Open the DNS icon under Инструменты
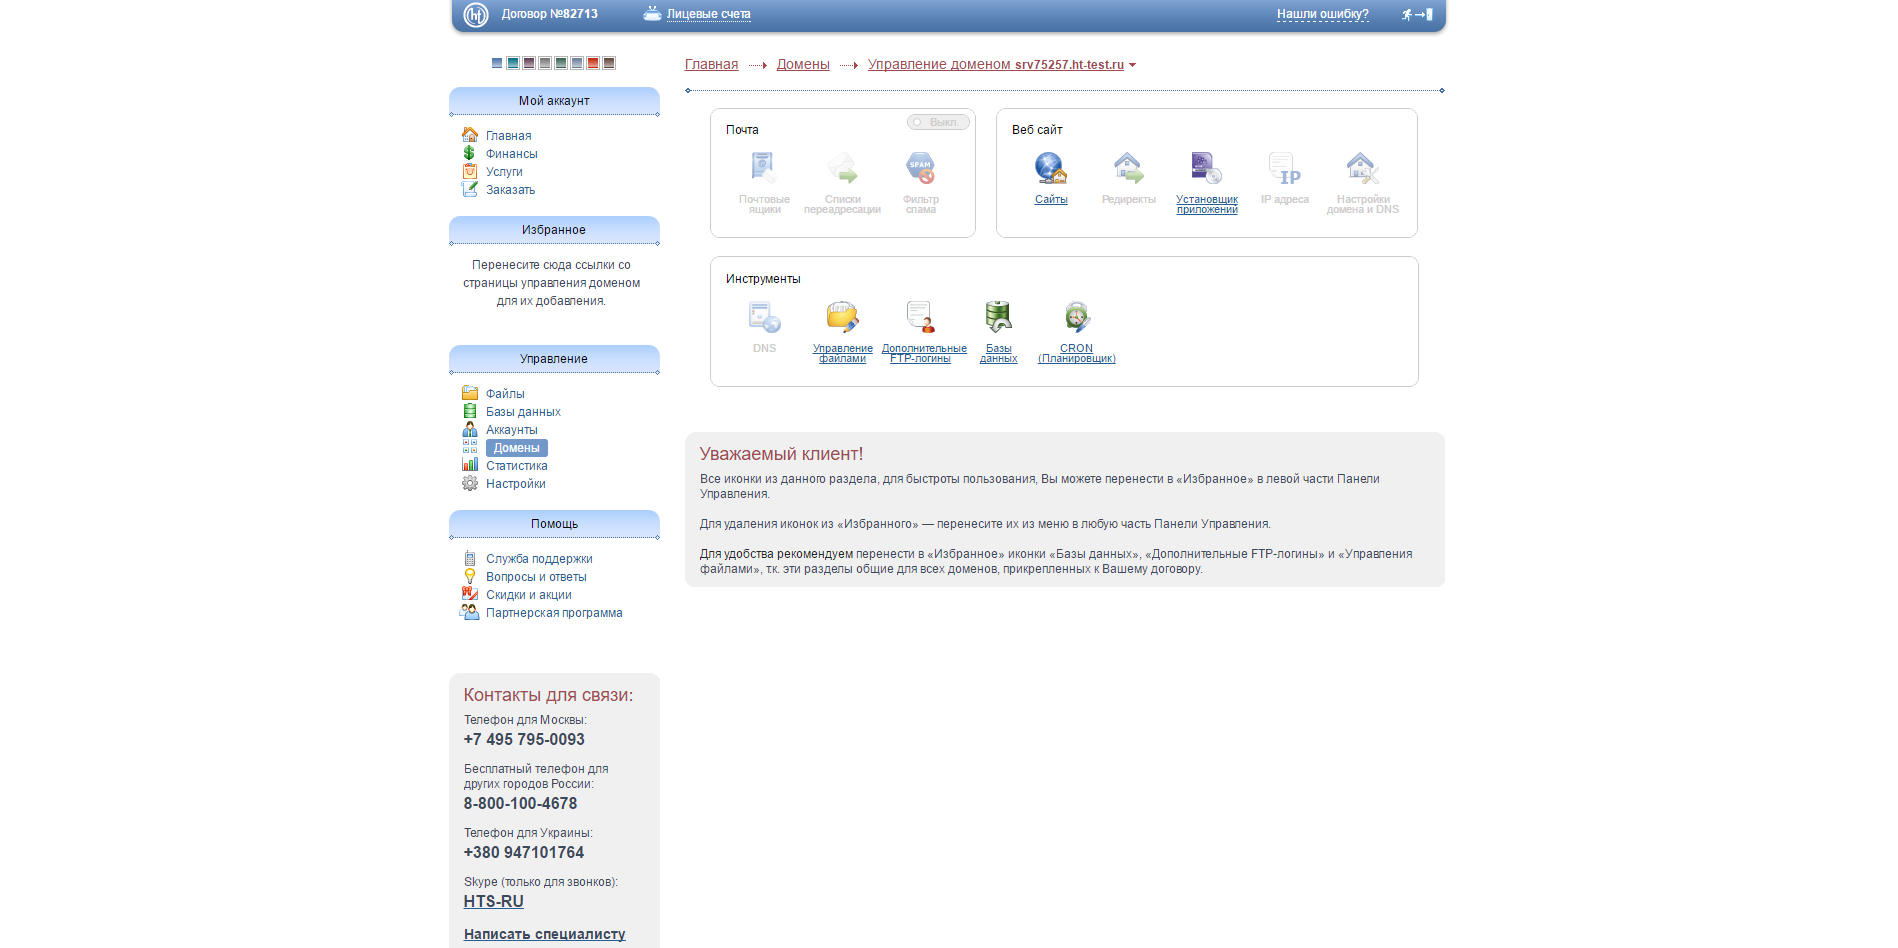The height and width of the screenshot is (948, 1898). tap(764, 317)
